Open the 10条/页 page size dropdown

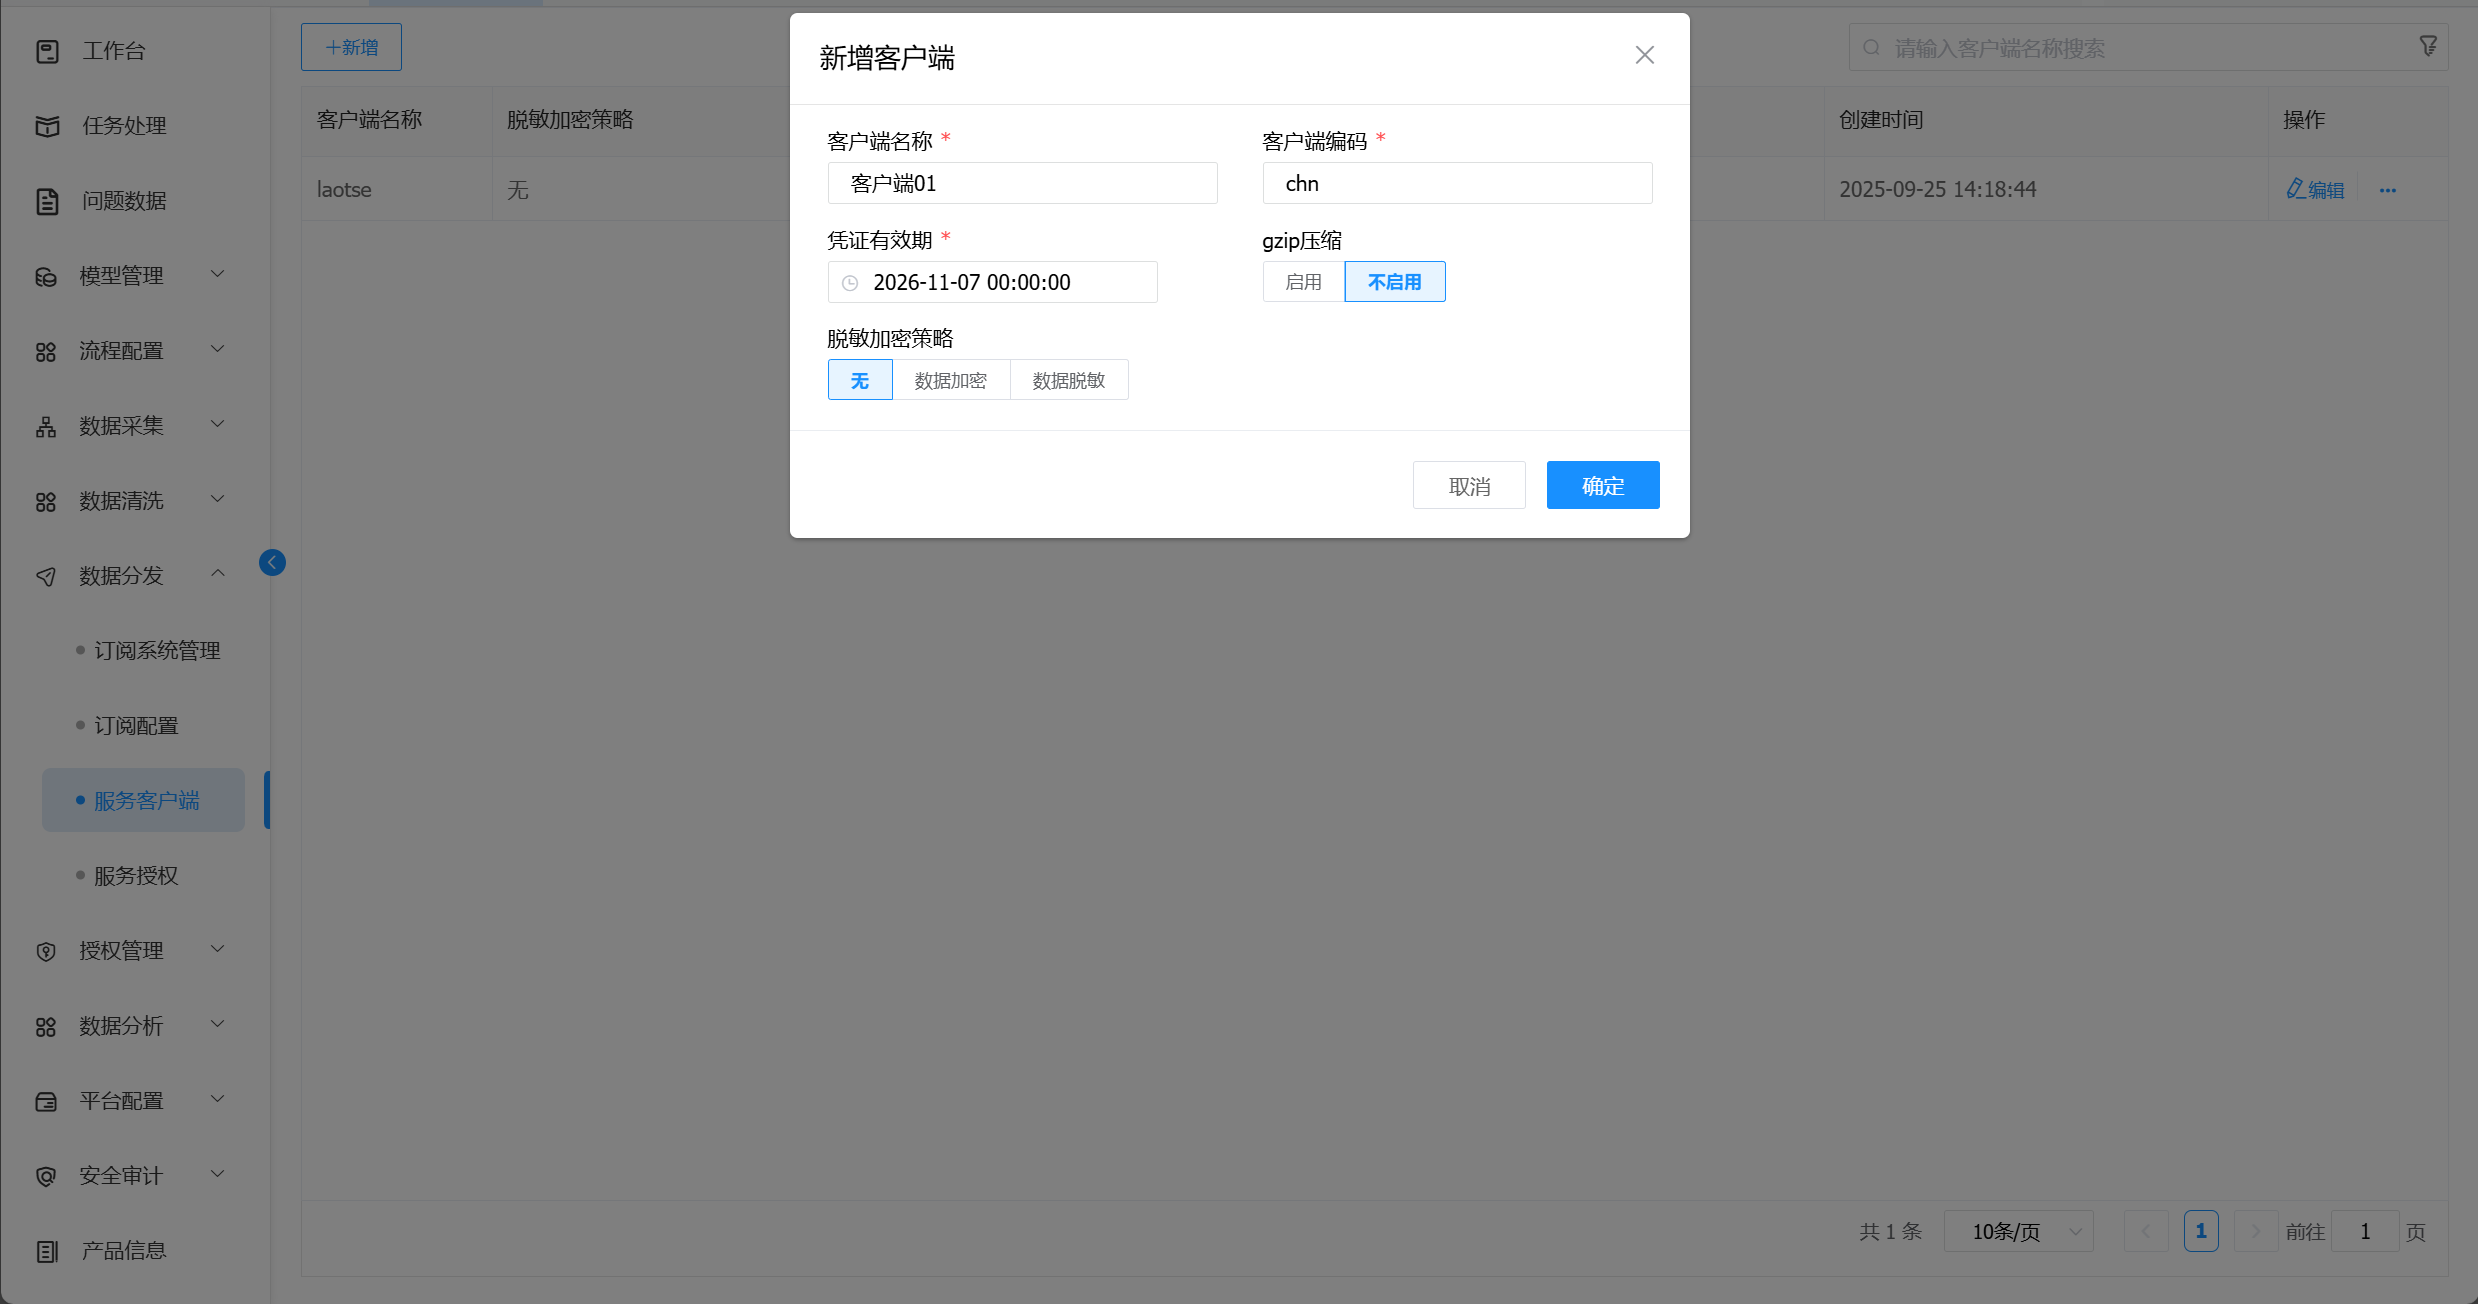pyautogui.click(x=2018, y=1232)
